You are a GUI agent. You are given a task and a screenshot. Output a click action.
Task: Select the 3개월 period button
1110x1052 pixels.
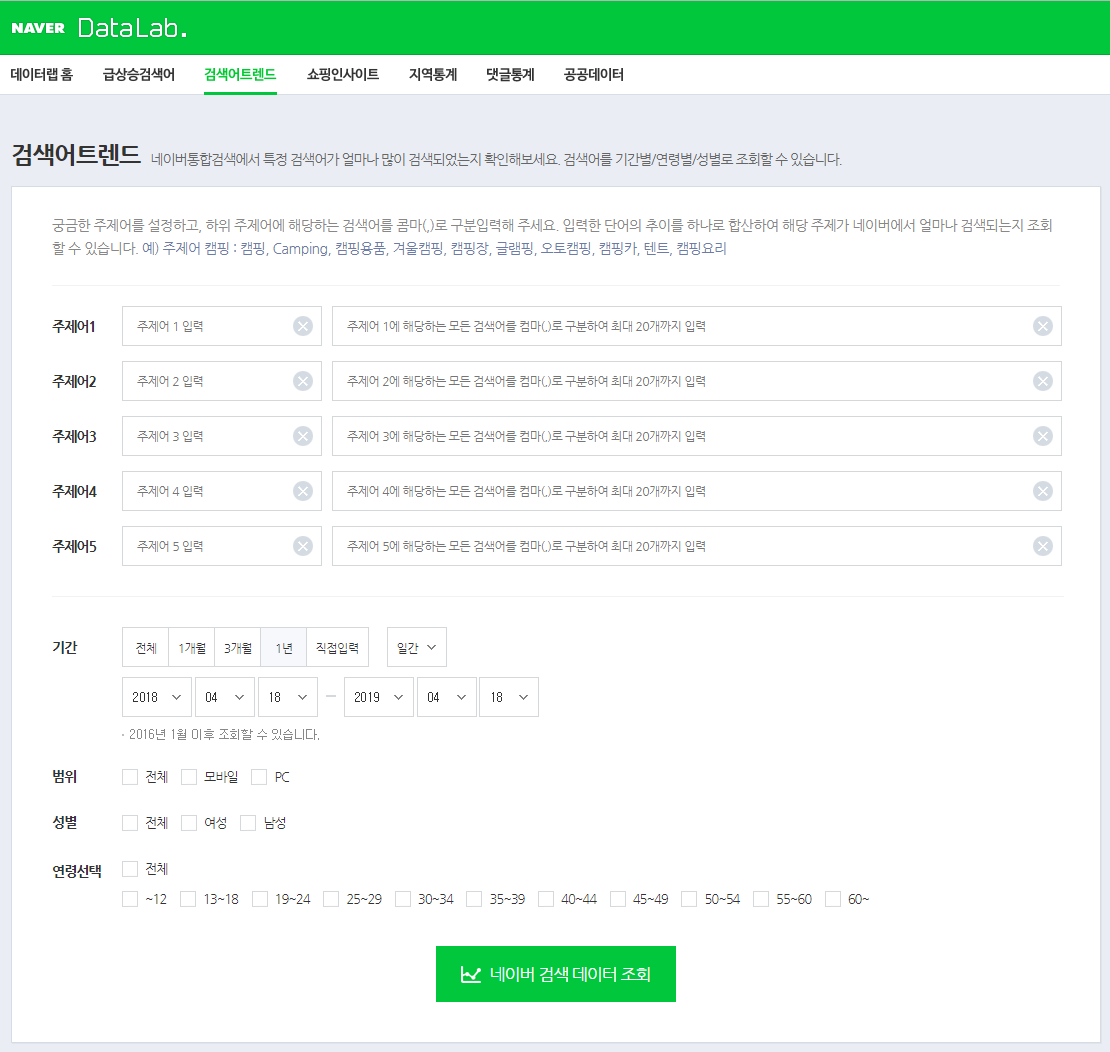238,647
